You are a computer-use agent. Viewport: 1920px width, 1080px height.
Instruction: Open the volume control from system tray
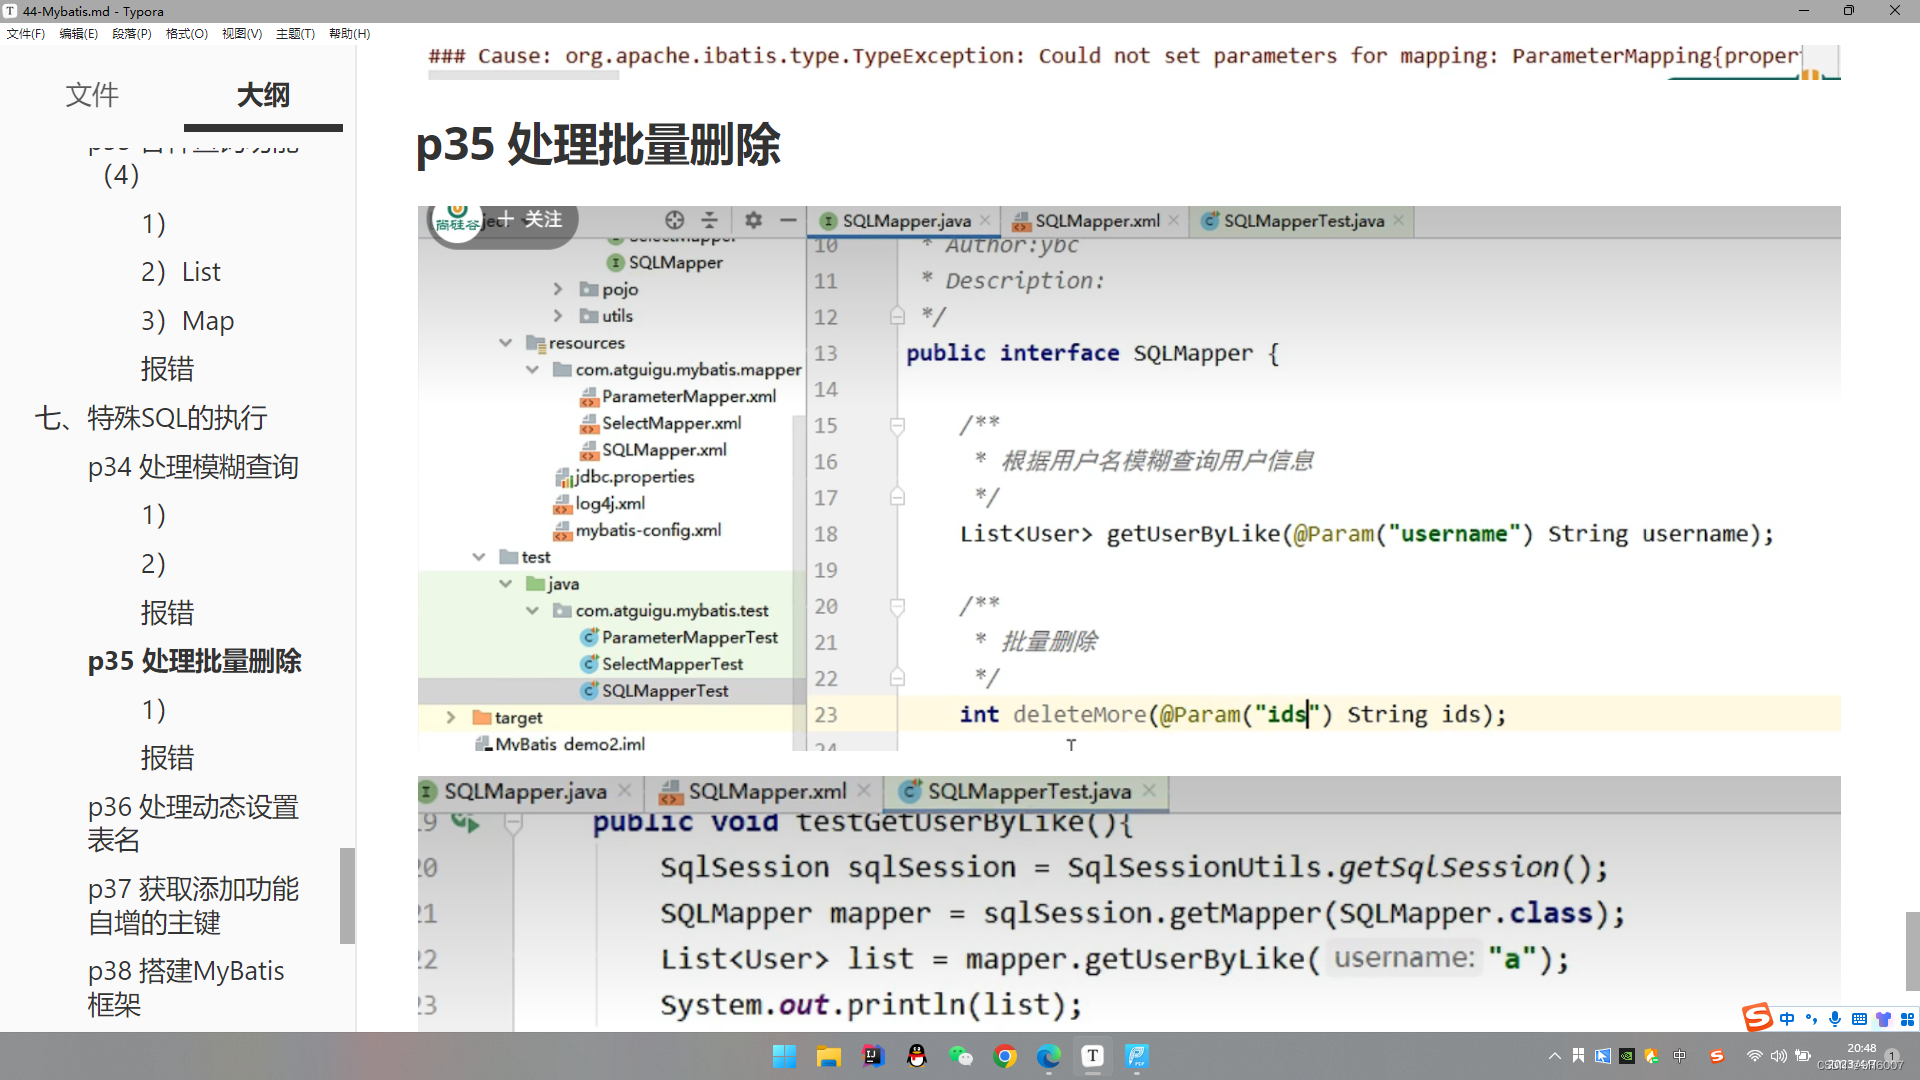pos(1778,1055)
